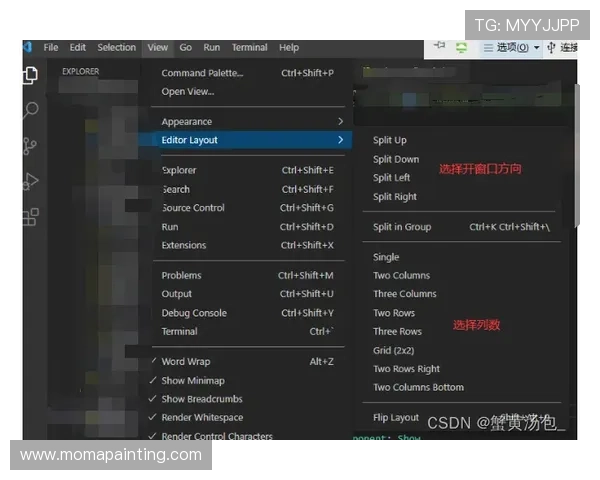Select Grid (2x2) editor layout
Viewport: 600px width, 480px height.
tap(393, 350)
